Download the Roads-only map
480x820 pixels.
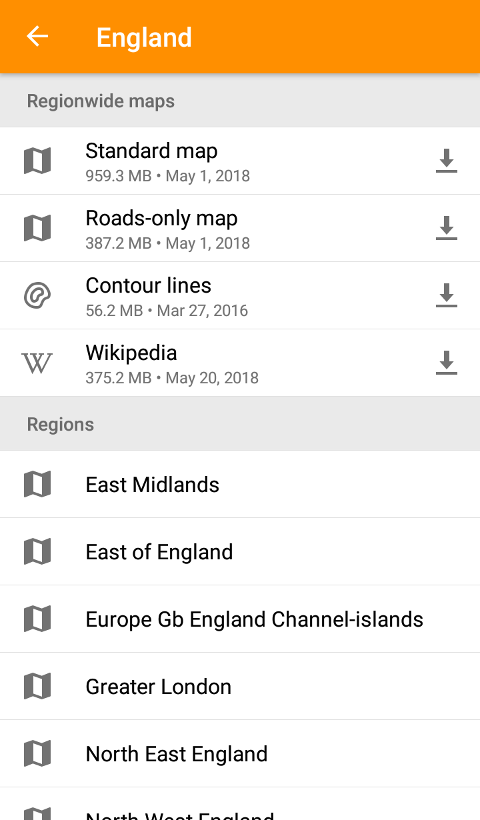pyautogui.click(x=446, y=228)
